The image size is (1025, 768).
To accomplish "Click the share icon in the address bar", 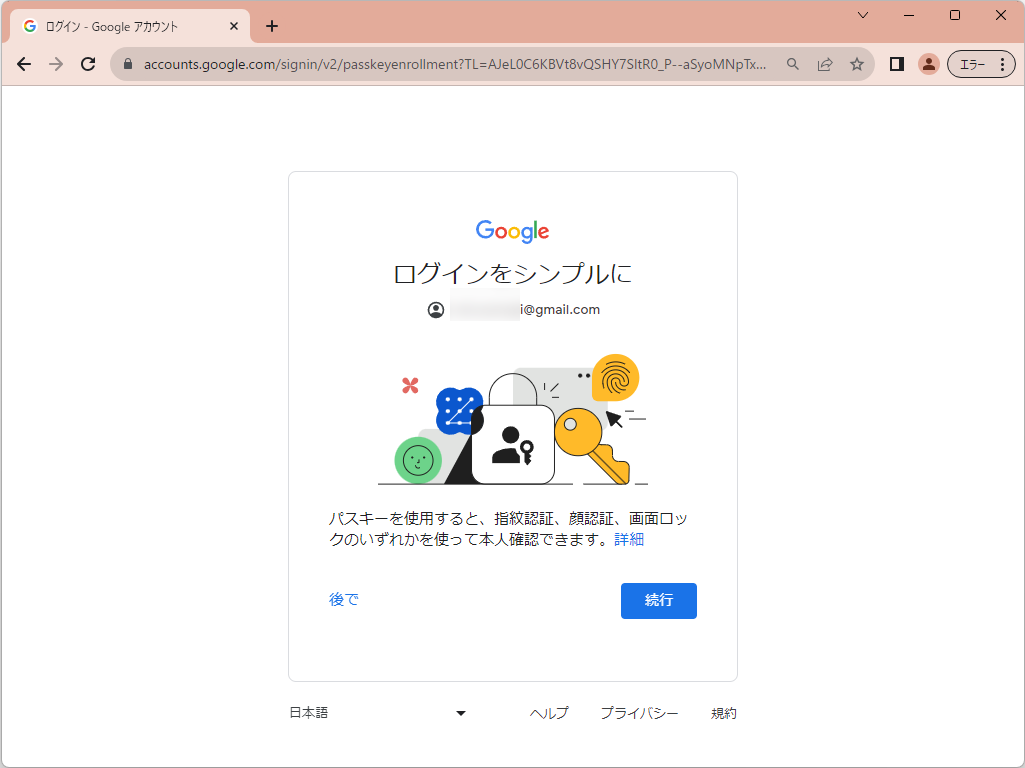I will 825,63.
